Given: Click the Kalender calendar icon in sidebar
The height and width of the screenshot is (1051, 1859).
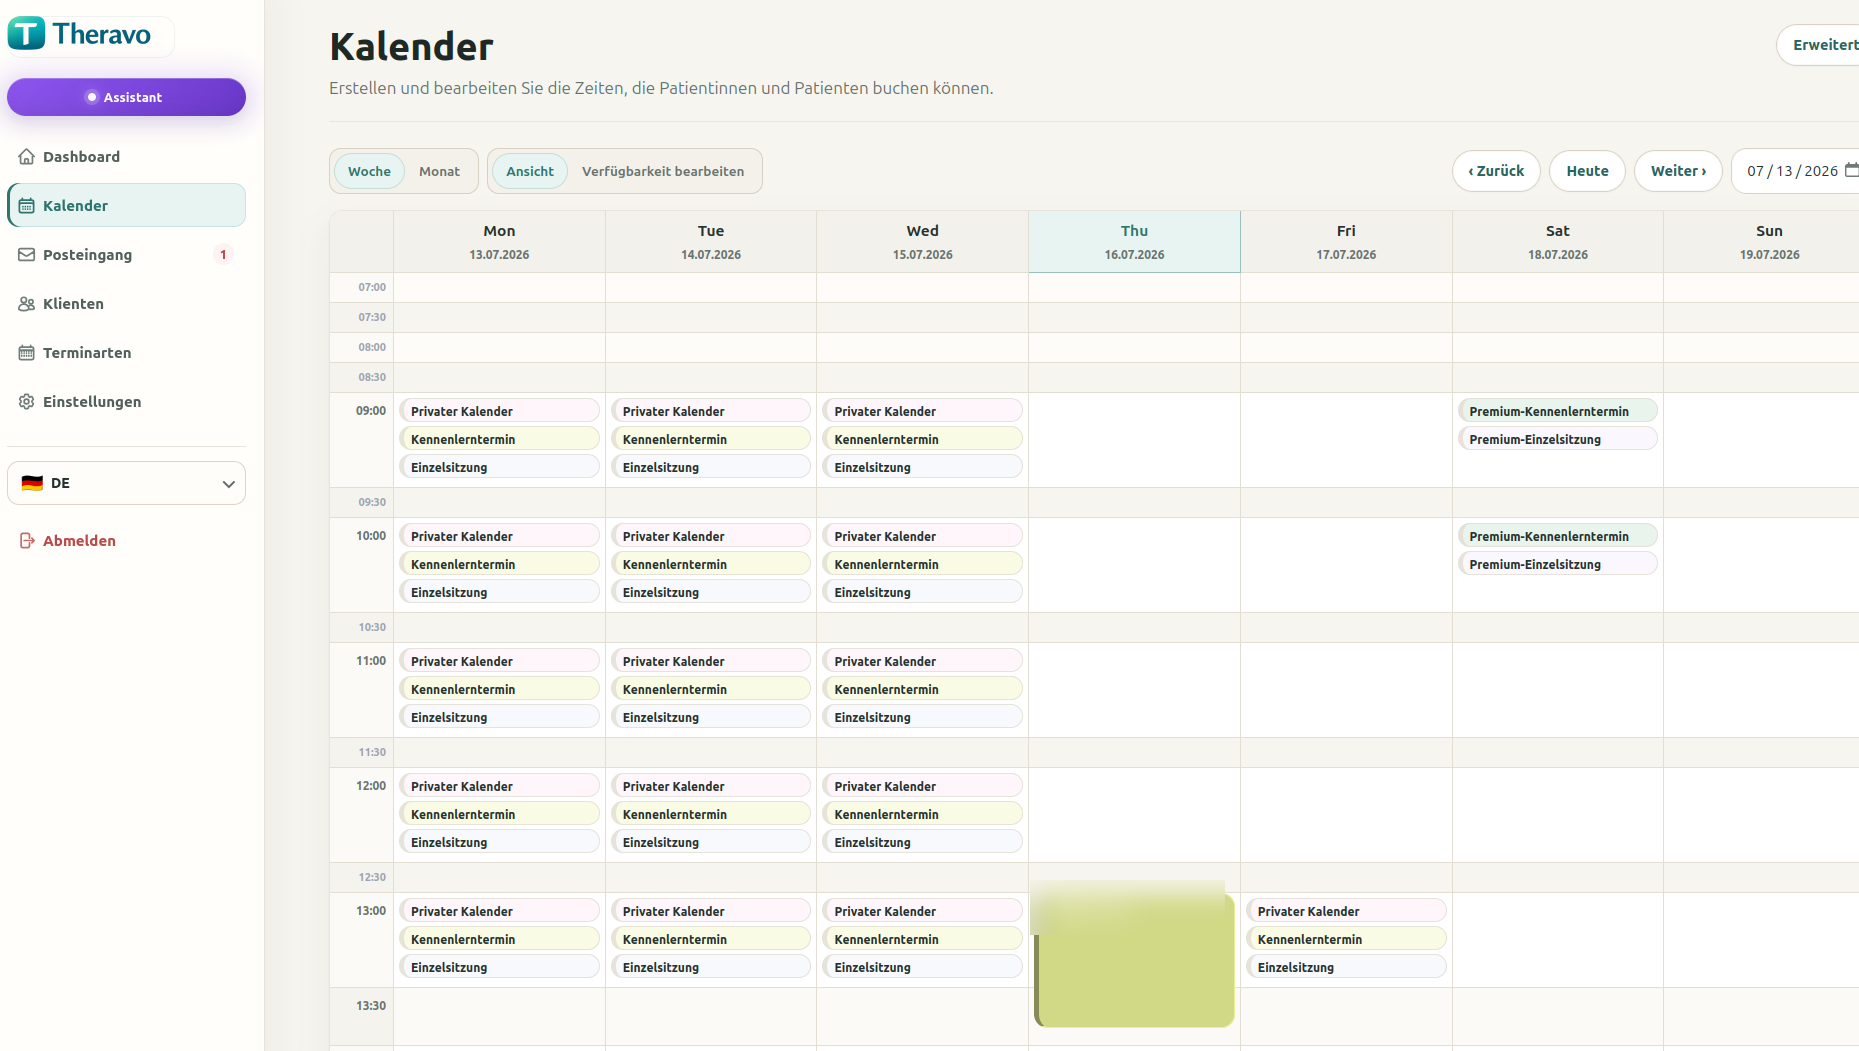Looking at the screenshot, I should tap(27, 206).
